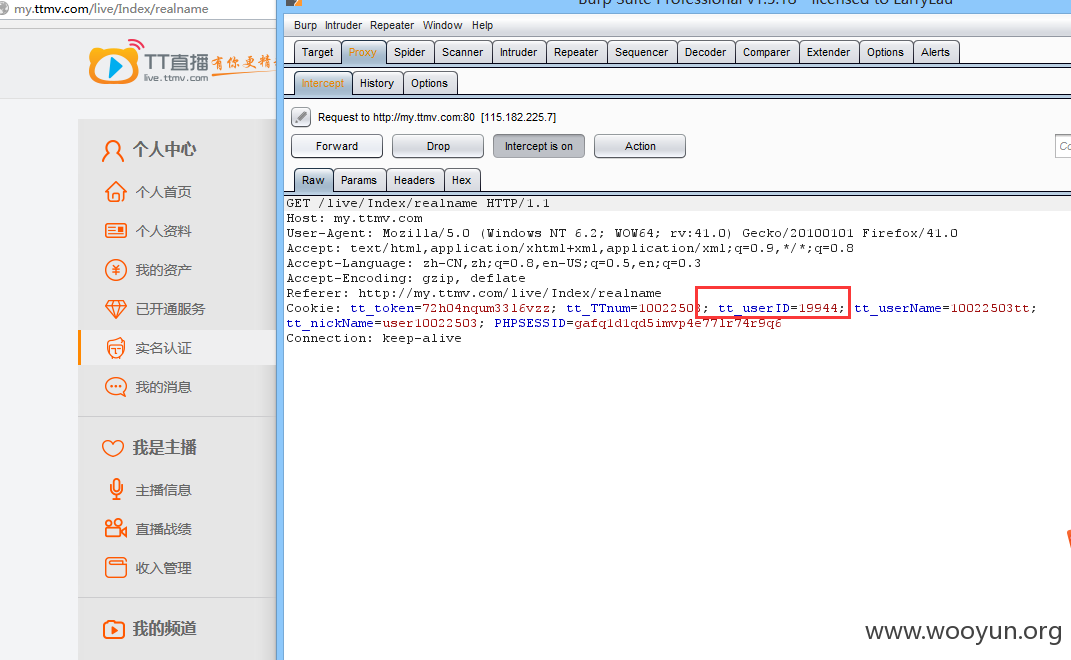The height and width of the screenshot is (660, 1071).
Task: Switch to the Intruder tool tab
Action: click(518, 52)
